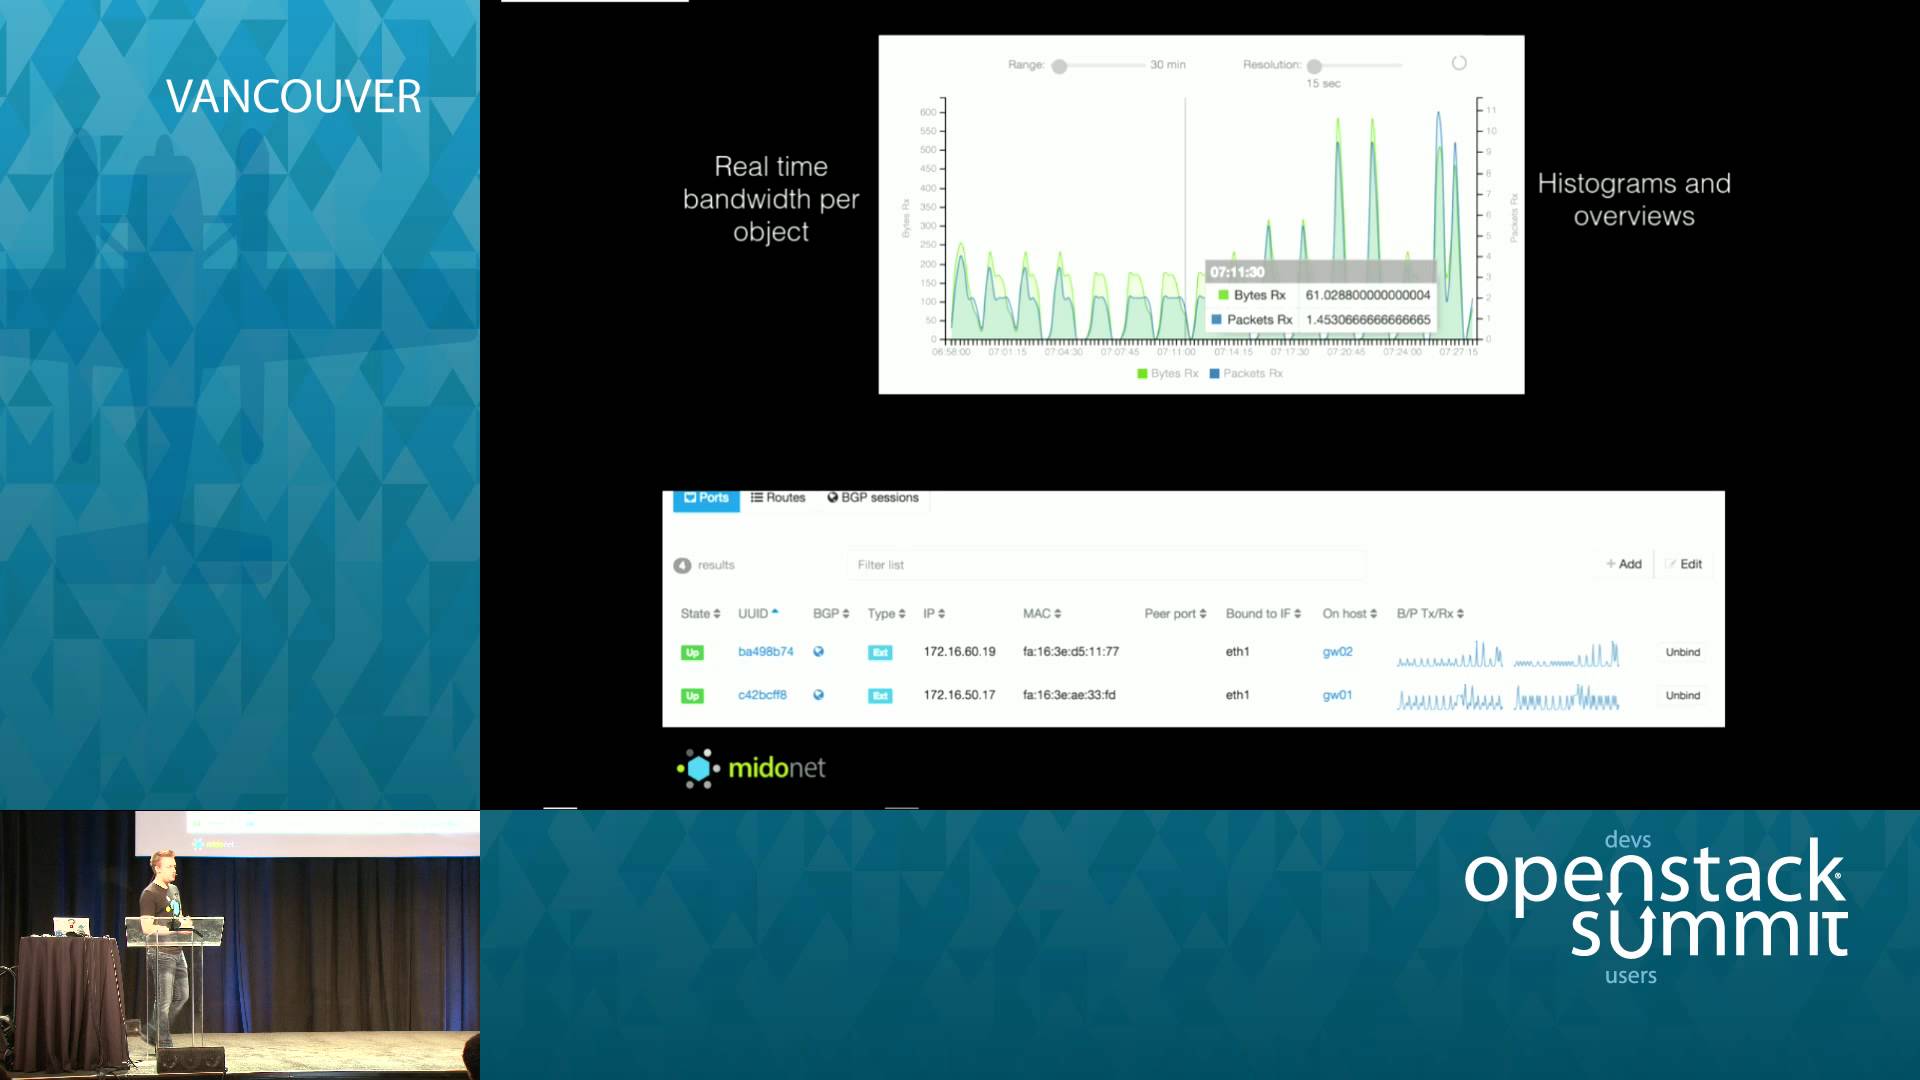The width and height of the screenshot is (1920, 1080).
Task: Click the Up state indicator for port c42bcff8
Action: [x=691, y=695]
